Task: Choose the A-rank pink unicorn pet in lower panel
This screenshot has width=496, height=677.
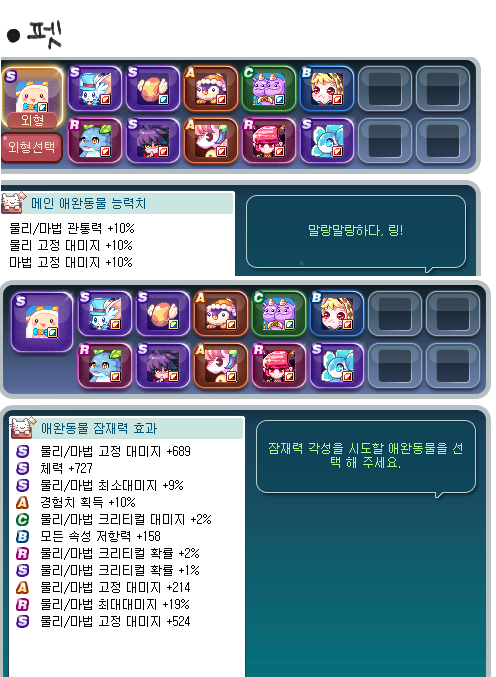Action: coord(221,366)
